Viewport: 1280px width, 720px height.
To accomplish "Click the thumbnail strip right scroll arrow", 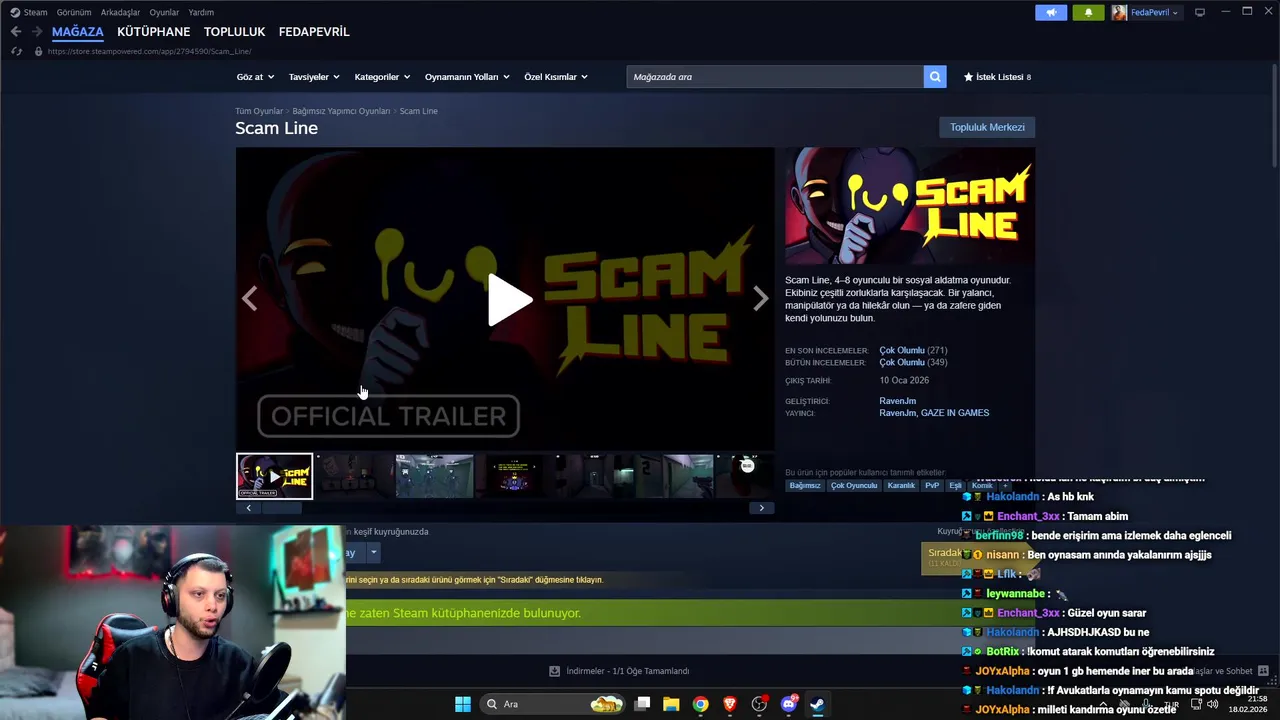I will [x=761, y=508].
